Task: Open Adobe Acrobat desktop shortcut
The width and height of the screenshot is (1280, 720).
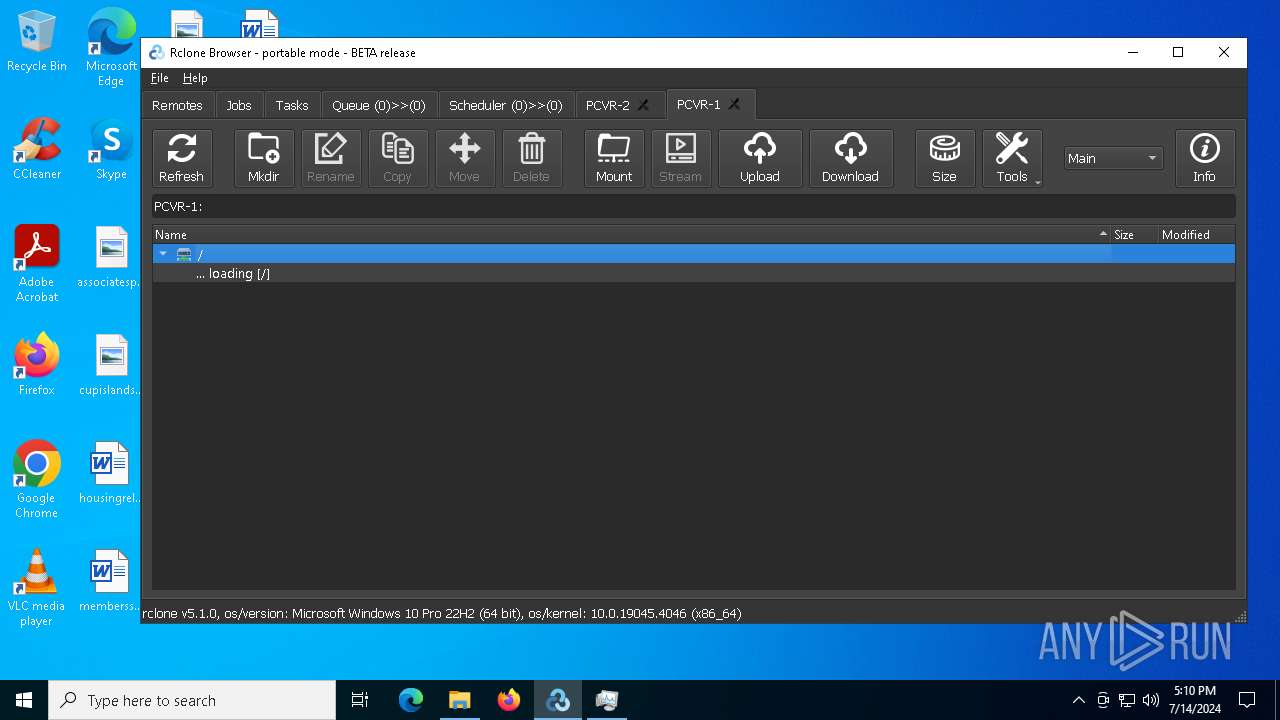Action: tap(37, 264)
